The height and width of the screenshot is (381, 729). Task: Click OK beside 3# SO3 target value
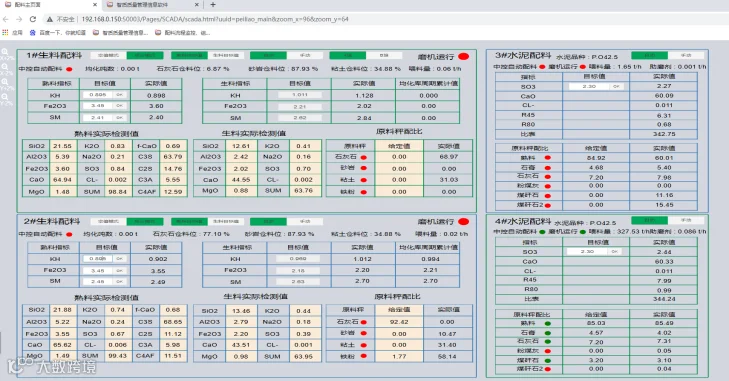point(616,87)
